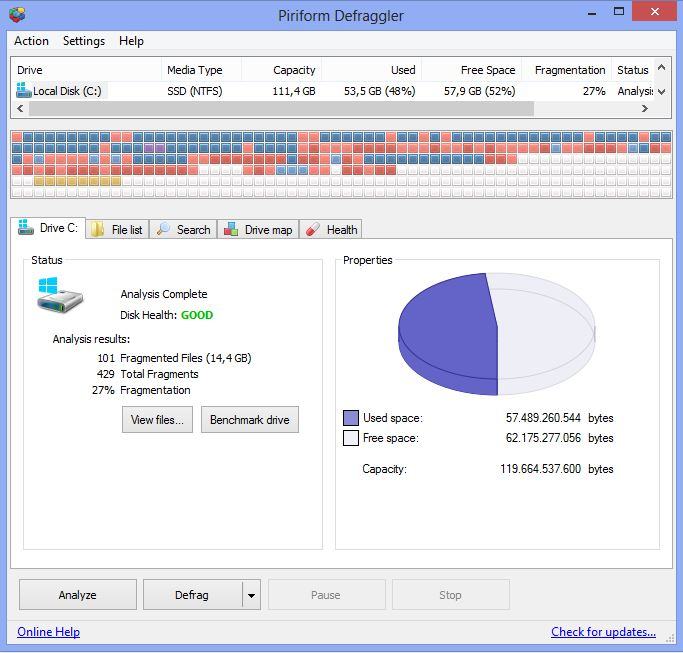Click the Stop button
This screenshot has height=653, width=683.
451,595
